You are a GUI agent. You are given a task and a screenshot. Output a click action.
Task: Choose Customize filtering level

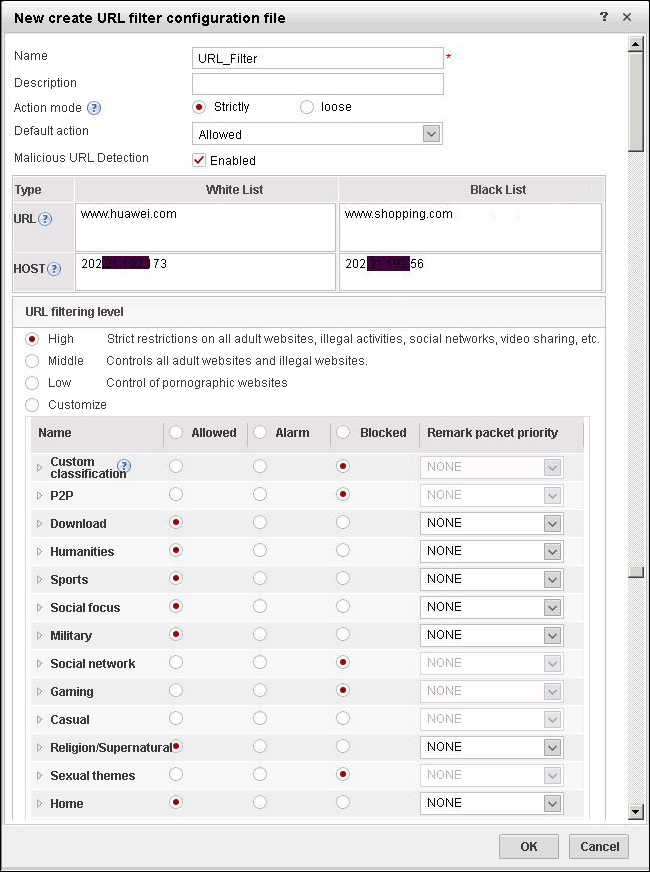tap(32, 405)
